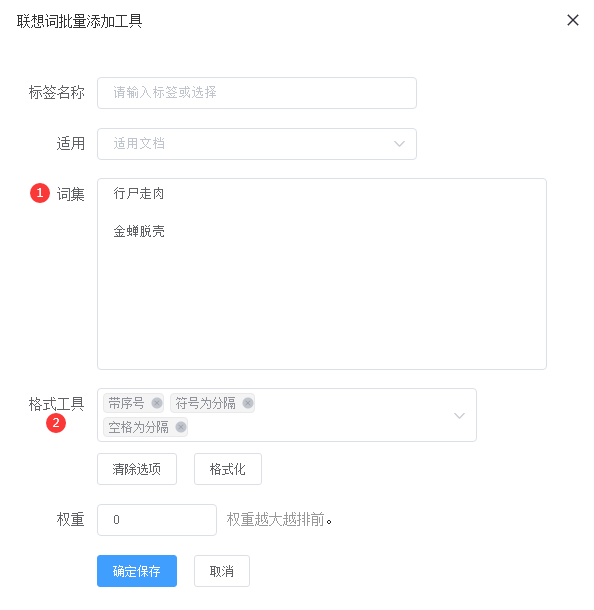Screen dimensions: 594x610
Task: Save with the 确定保存 button
Action: [x=137, y=571]
